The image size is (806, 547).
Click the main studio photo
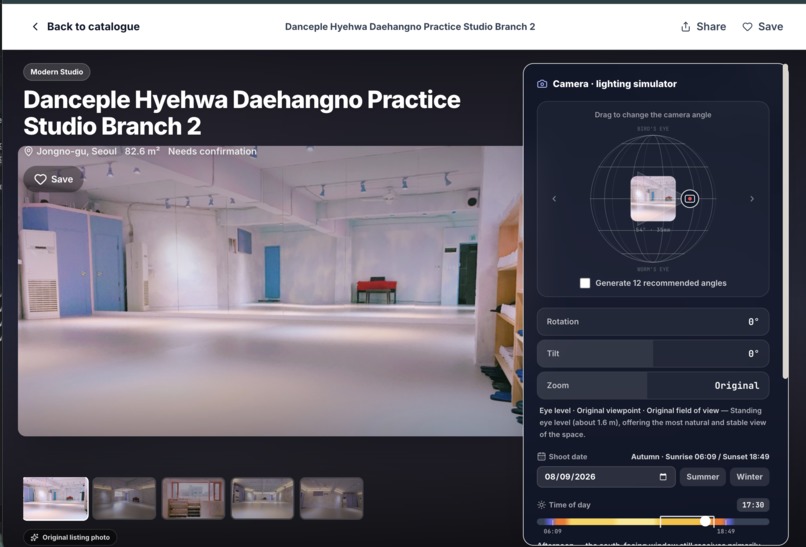tap(270, 291)
